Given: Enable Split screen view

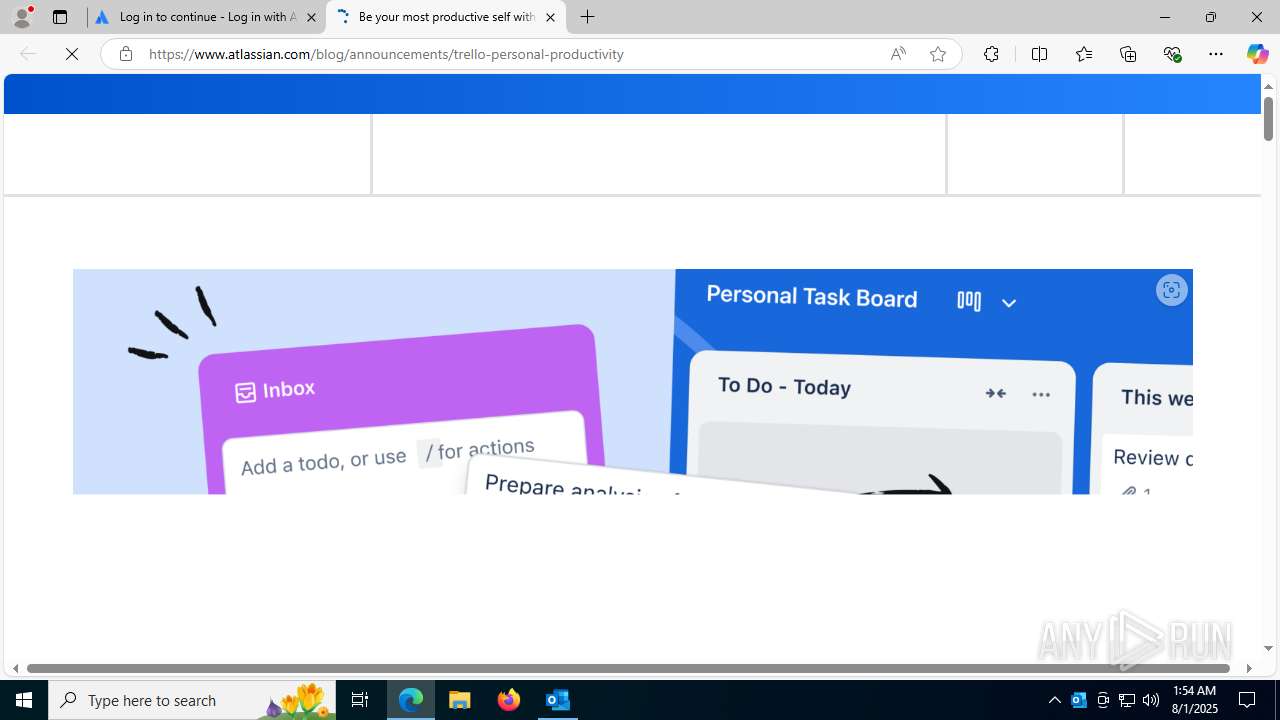Looking at the screenshot, I should [1039, 54].
